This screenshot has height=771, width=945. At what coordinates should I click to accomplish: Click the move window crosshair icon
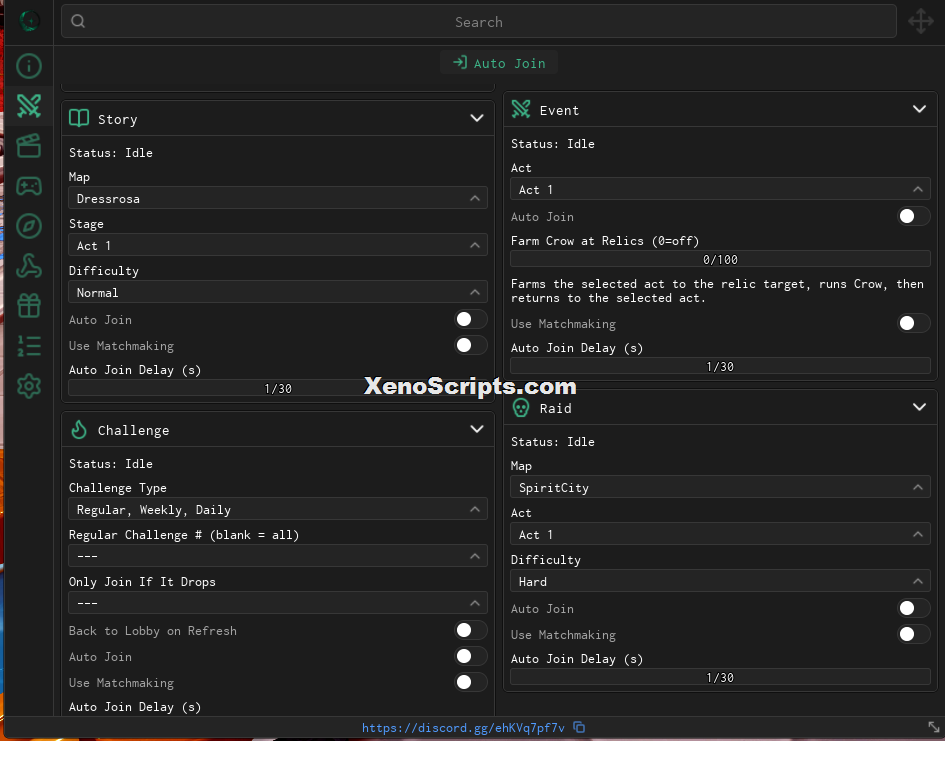point(921,21)
